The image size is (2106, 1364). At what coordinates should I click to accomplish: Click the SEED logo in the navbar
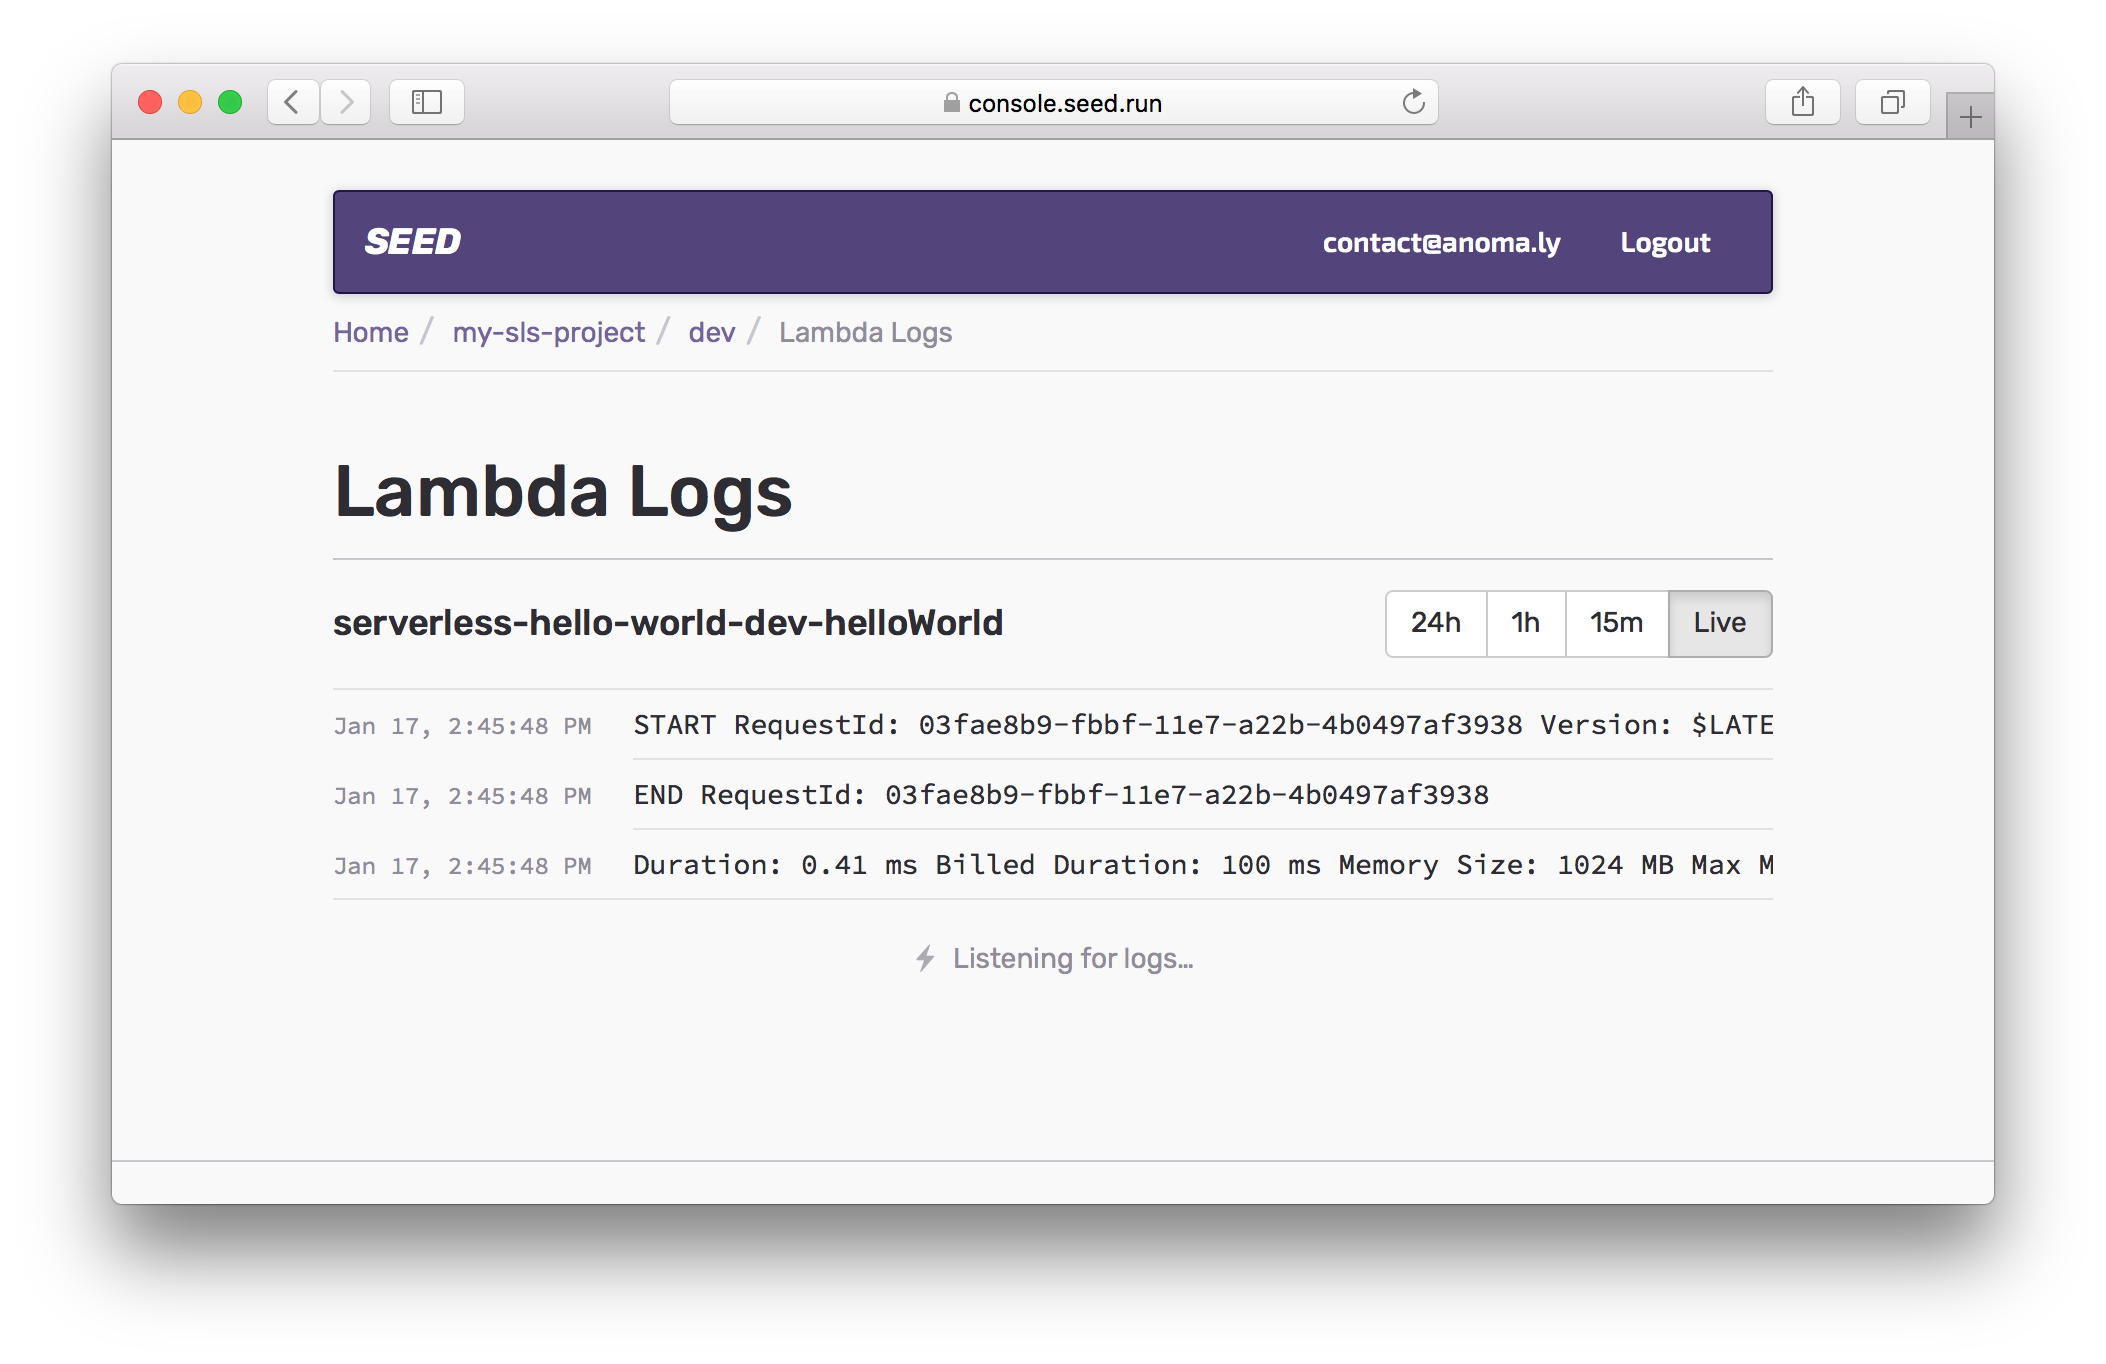click(x=410, y=241)
